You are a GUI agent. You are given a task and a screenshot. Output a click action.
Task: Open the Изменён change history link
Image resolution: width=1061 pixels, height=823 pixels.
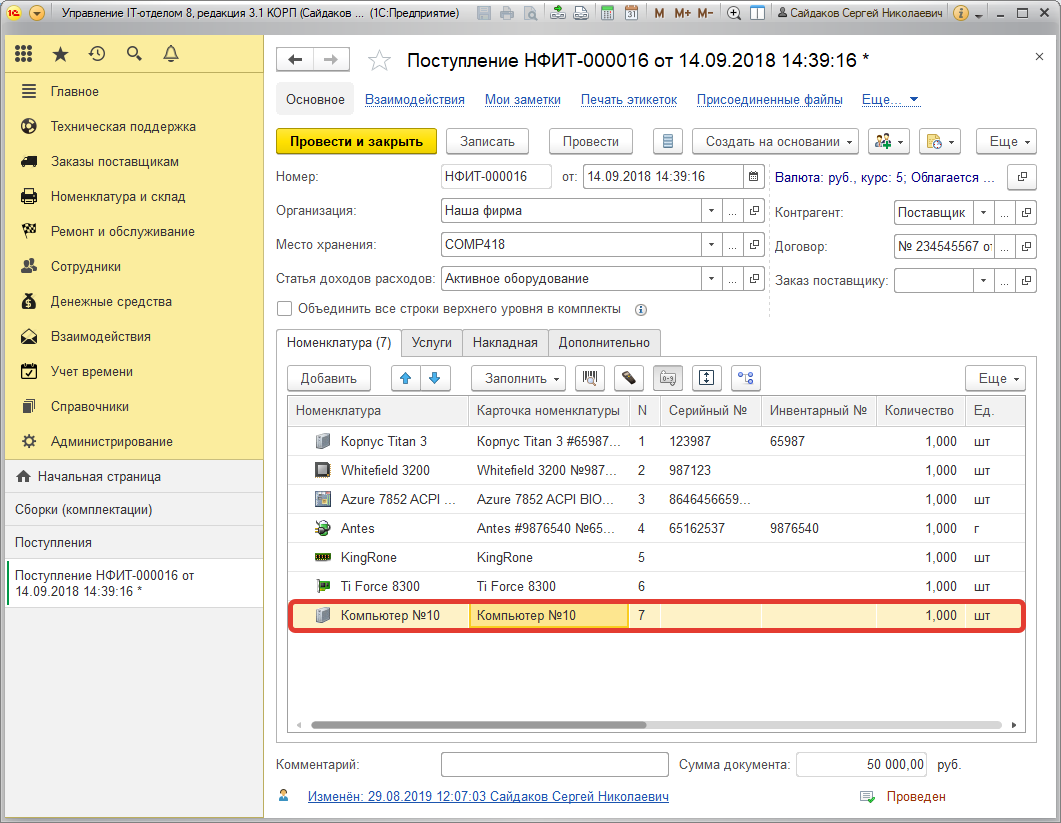tap(488, 797)
